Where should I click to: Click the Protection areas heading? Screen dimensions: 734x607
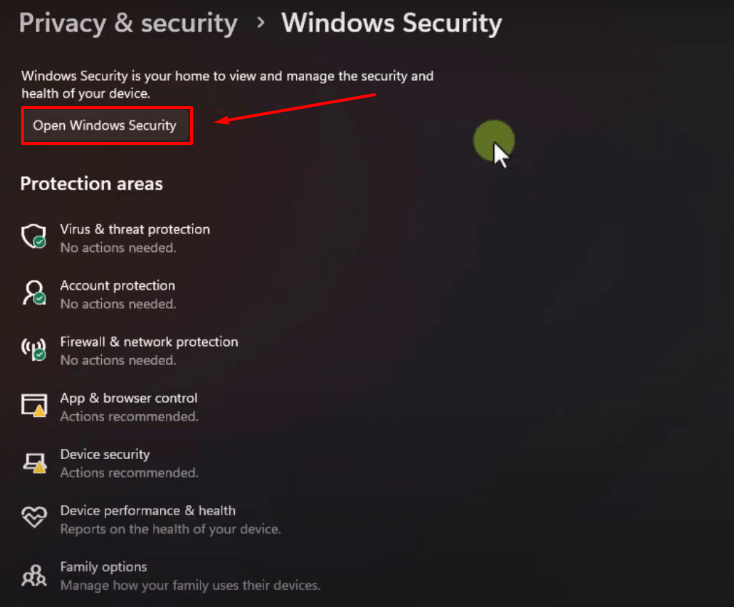click(91, 184)
